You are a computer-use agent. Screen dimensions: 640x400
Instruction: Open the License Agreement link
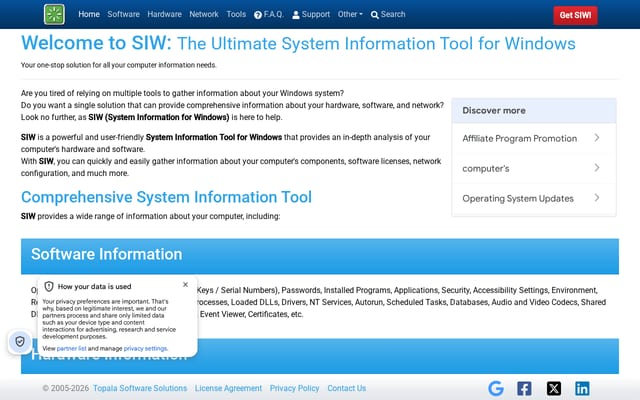[x=228, y=388]
